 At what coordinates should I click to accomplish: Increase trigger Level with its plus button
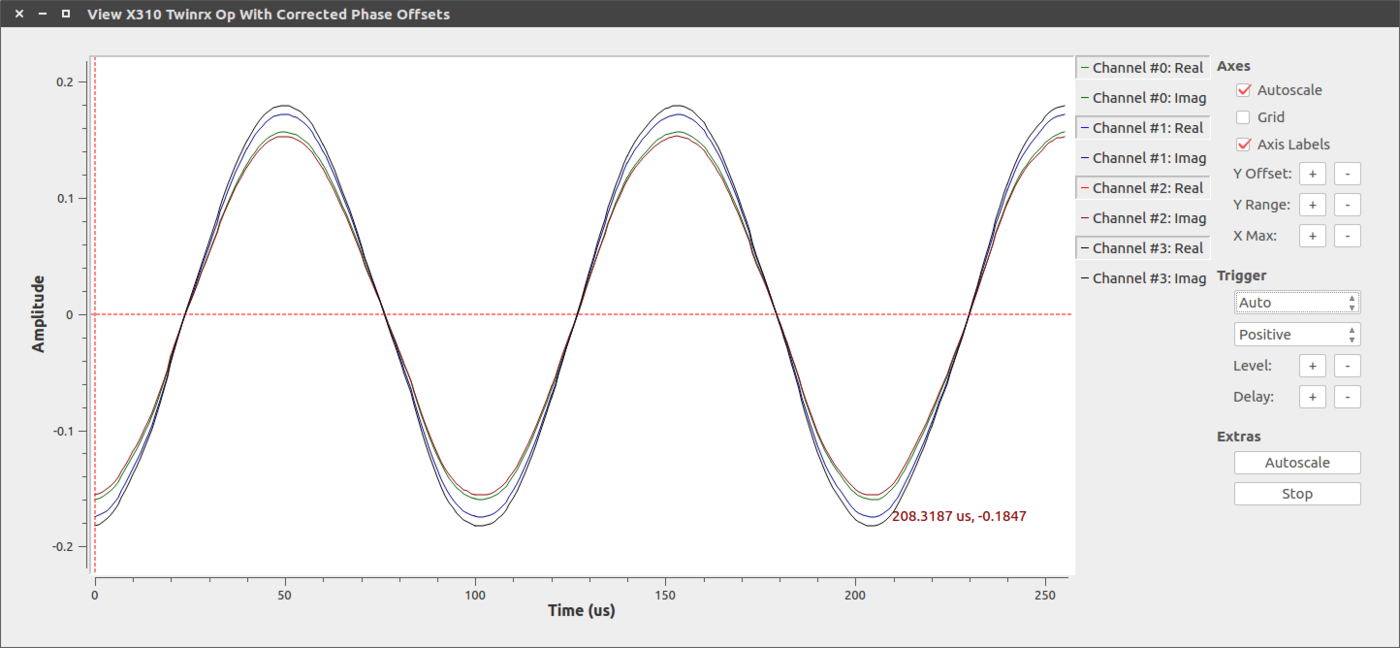1312,365
